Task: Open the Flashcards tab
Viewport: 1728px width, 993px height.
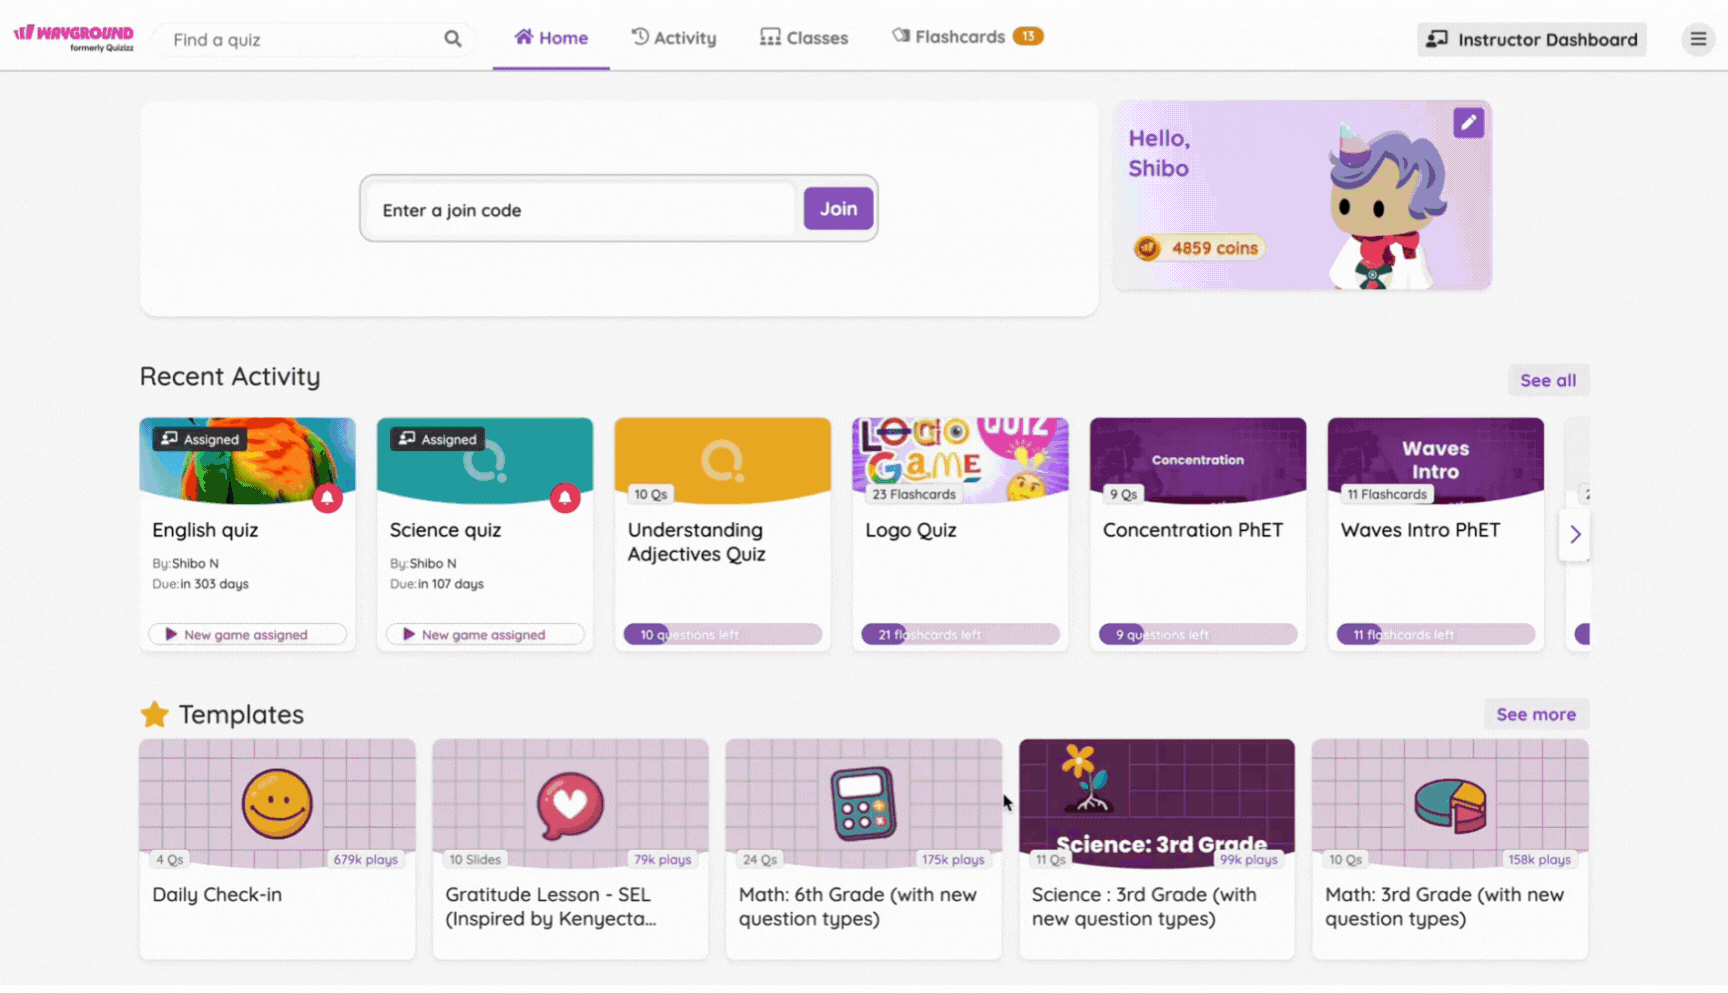Action: 960,37
